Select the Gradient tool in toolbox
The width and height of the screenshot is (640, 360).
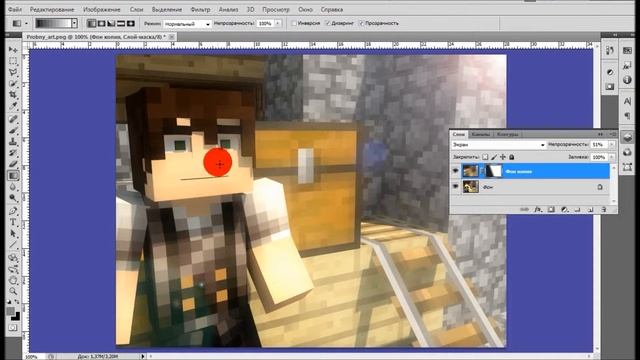13,176
